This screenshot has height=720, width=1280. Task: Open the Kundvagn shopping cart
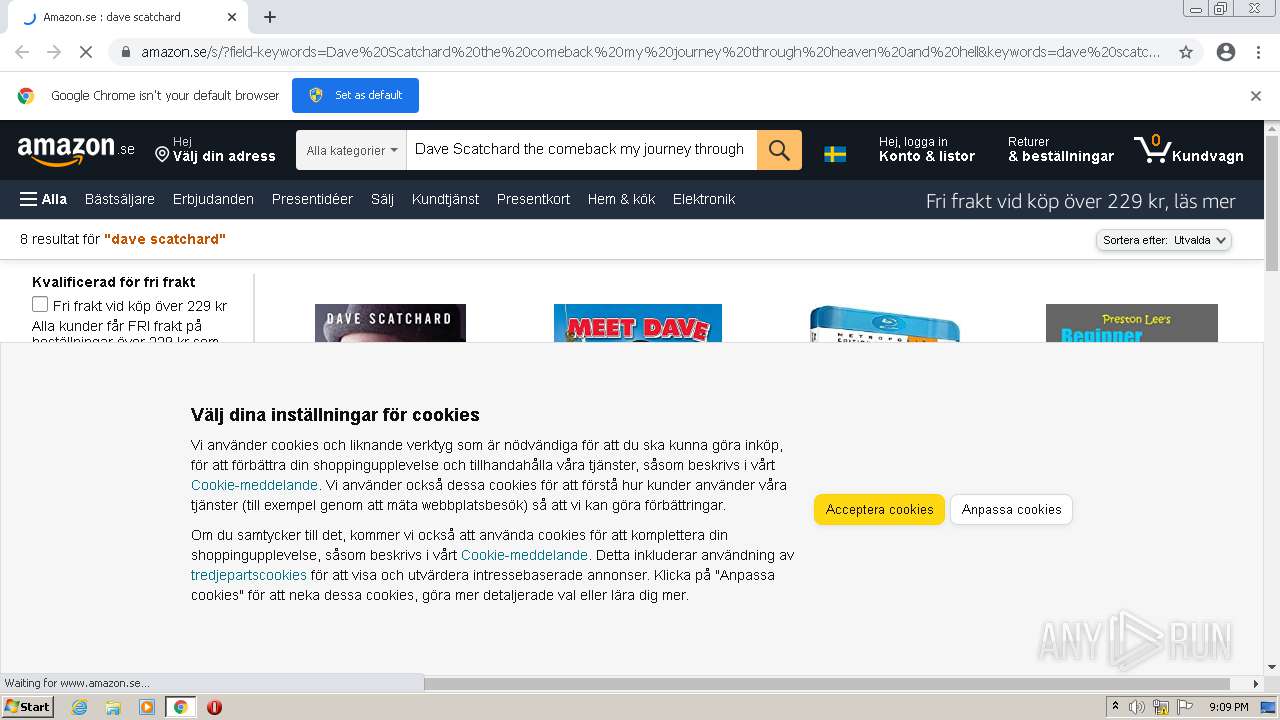[1189, 150]
